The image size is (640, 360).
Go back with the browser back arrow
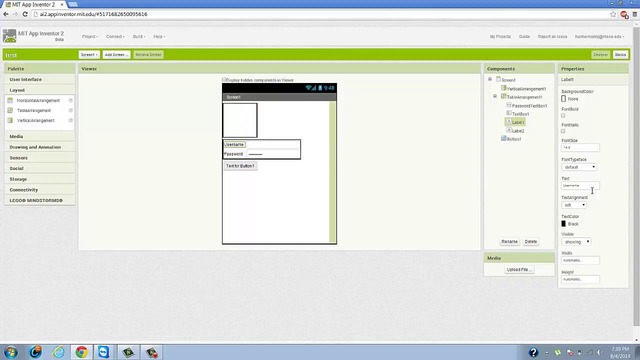click(x=6, y=14)
